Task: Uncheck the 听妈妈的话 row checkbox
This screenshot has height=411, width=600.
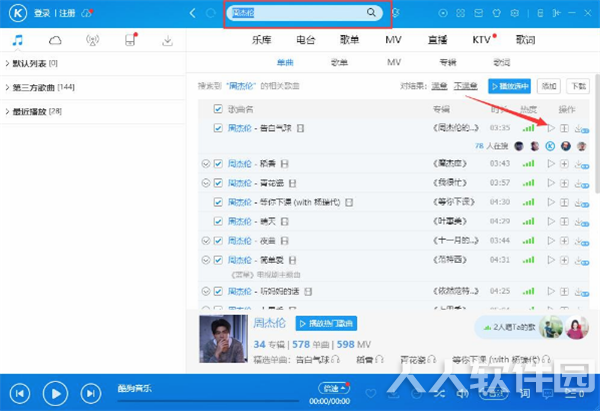Action: [x=218, y=292]
